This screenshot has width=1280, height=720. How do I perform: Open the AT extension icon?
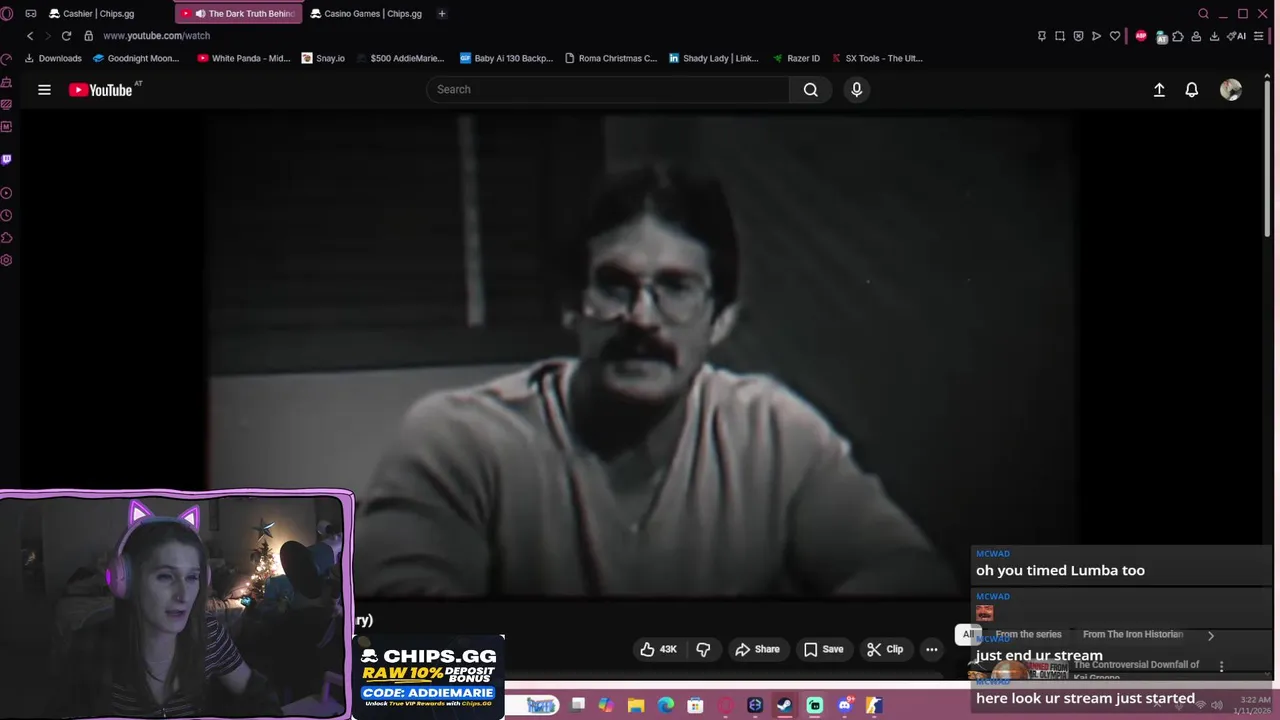pyautogui.click(x=1161, y=37)
